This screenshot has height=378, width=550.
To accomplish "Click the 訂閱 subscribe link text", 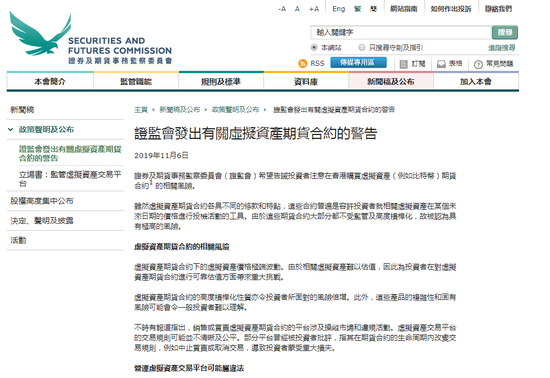I will pyautogui.click(x=418, y=64).
